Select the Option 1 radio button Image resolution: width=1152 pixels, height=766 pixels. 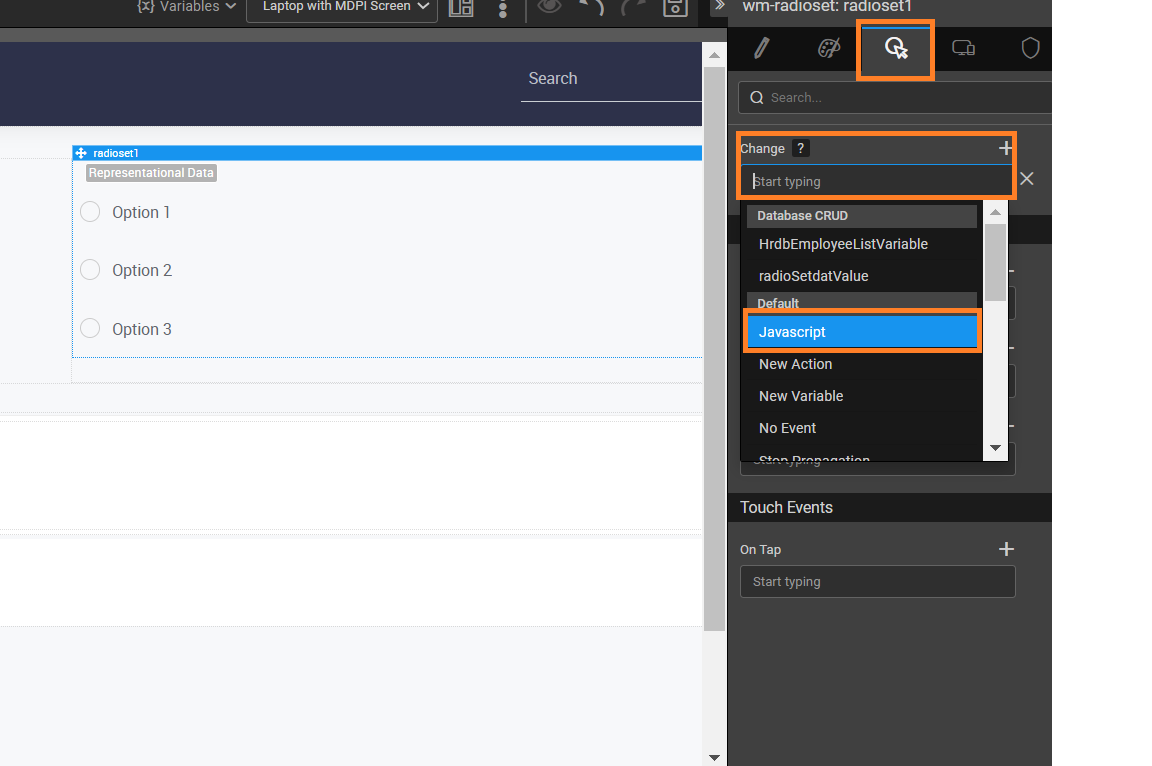click(x=90, y=212)
